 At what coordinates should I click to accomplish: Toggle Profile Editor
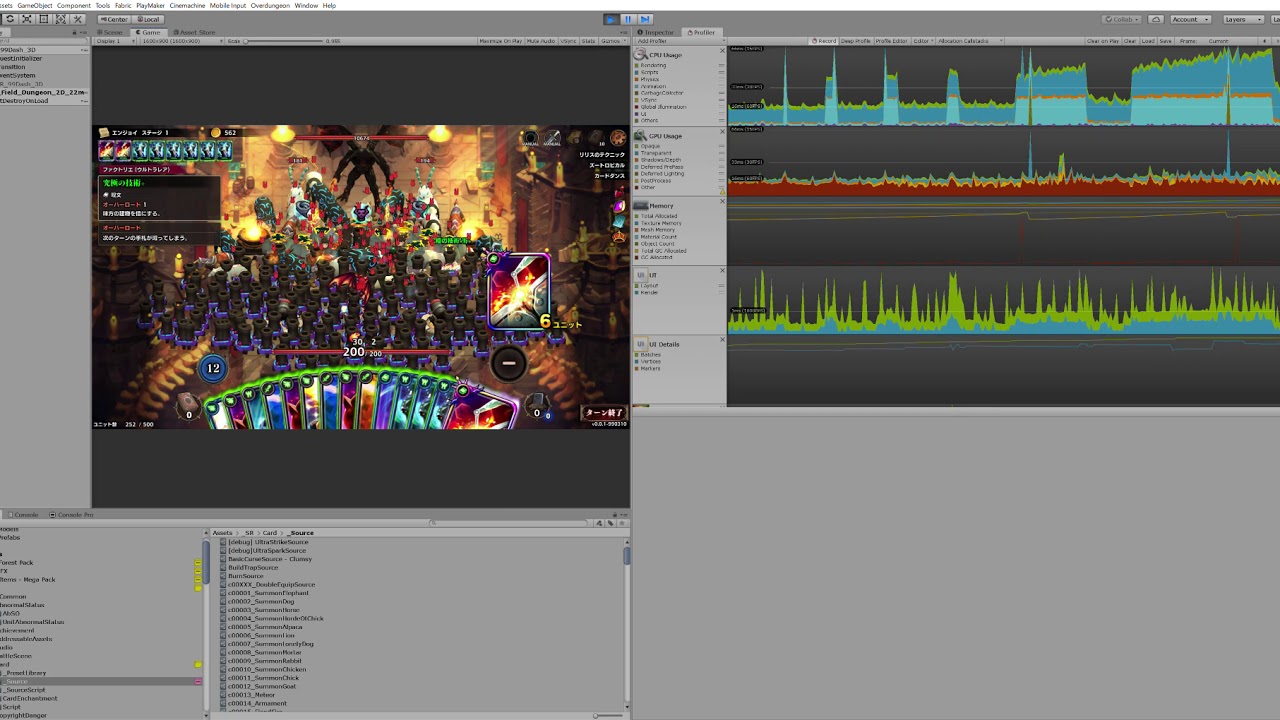pyautogui.click(x=891, y=41)
